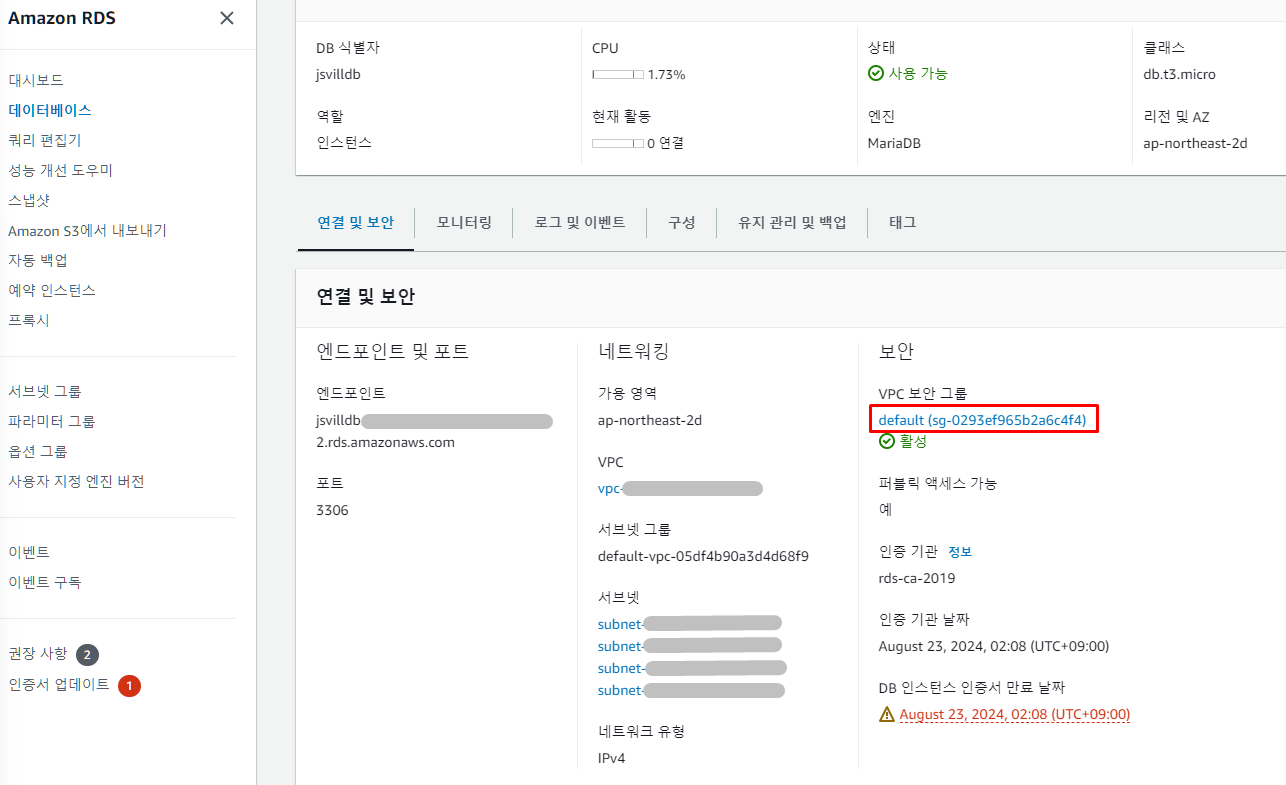
Task: Open the 스냅샷 page
Action: coord(29,200)
